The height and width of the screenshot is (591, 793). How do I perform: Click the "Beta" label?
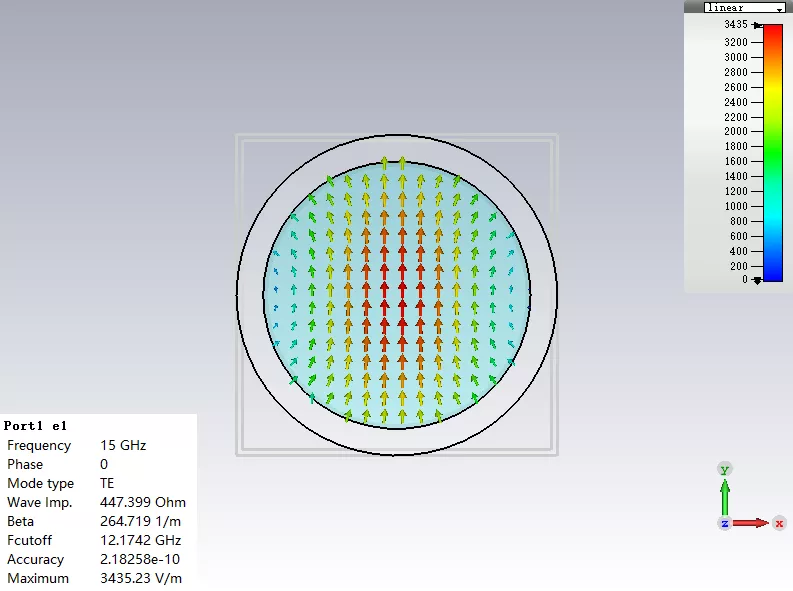click(x=20, y=521)
